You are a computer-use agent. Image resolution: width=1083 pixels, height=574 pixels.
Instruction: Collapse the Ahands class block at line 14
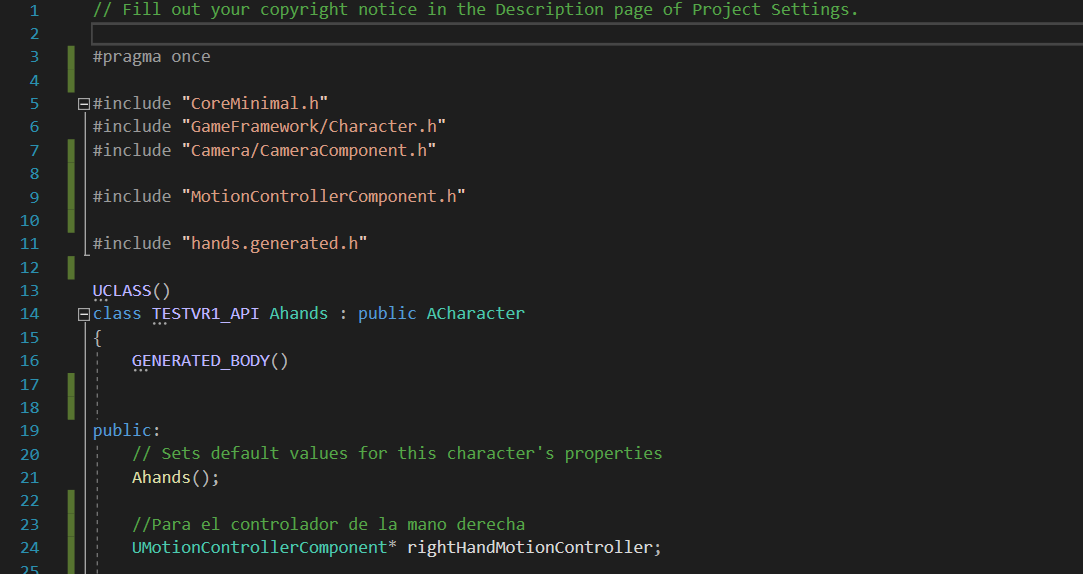click(84, 314)
